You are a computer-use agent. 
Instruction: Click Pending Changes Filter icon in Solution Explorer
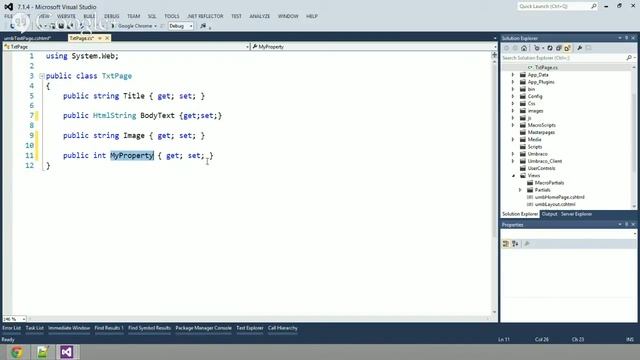(x=537, y=48)
